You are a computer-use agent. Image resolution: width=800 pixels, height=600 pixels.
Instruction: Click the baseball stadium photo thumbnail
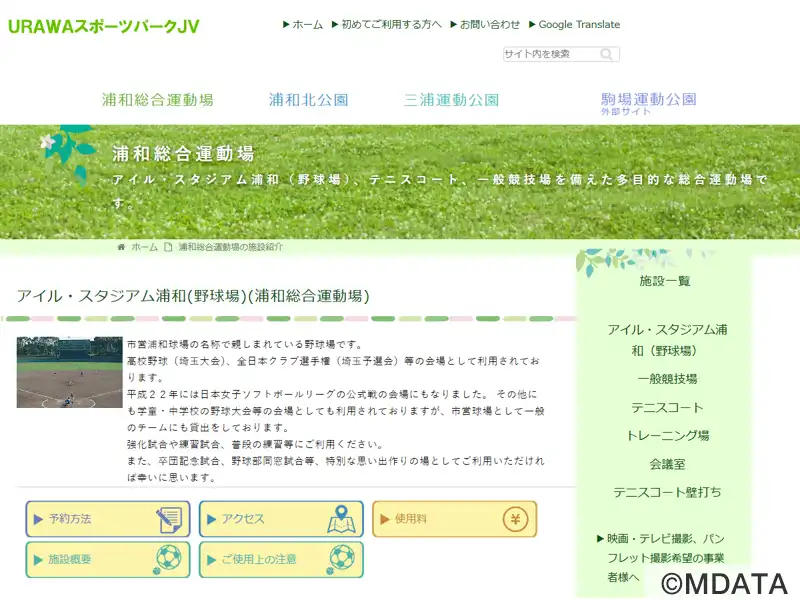pos(69,372)
